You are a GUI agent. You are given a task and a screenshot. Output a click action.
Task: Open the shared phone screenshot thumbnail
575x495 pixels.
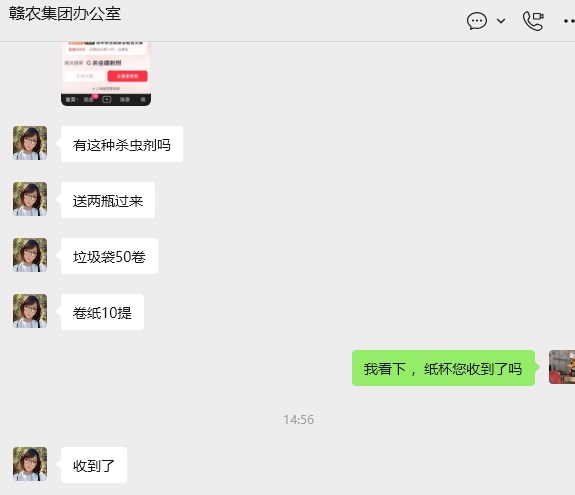(x=106, y=74)
